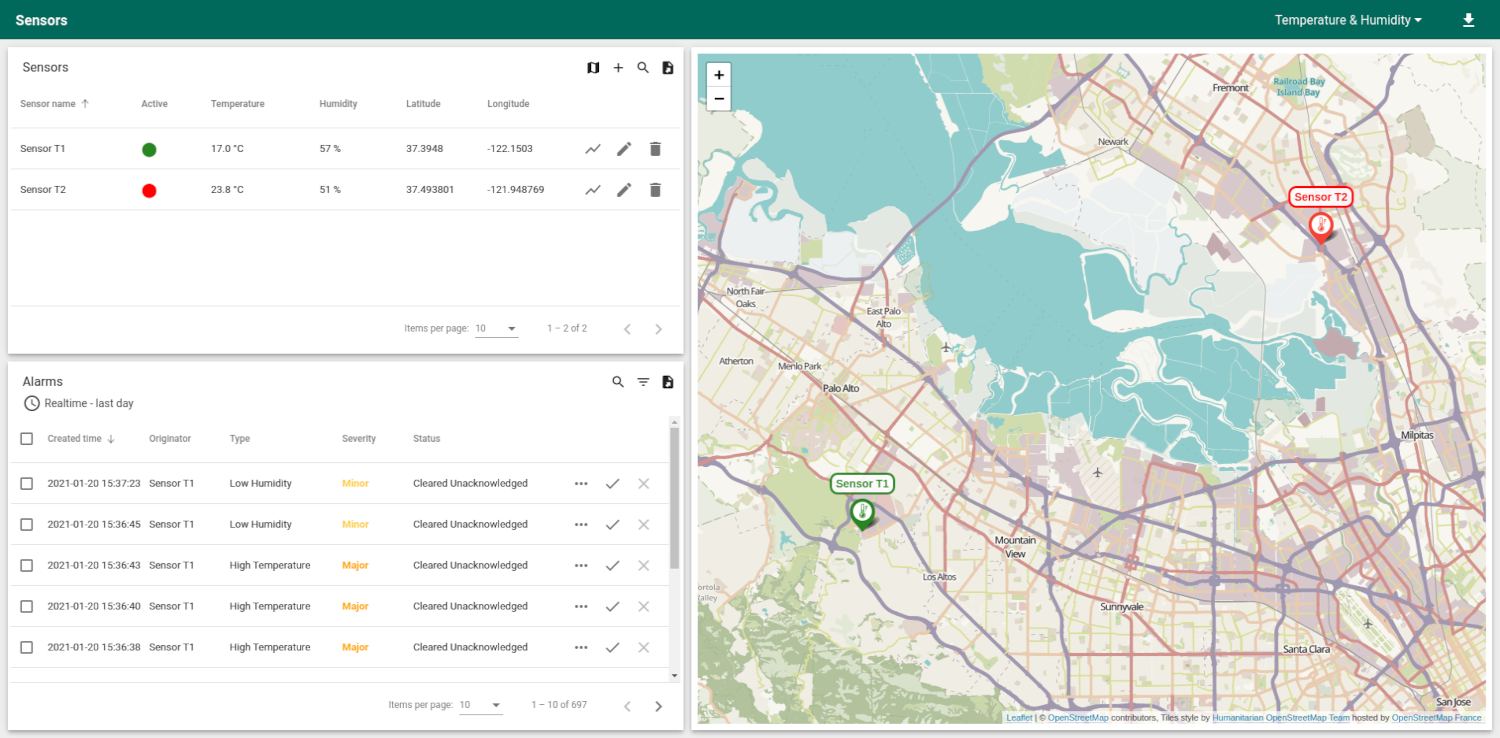
Task: Acknowledge the top alarm with the checkmark icon
Action: click(x=612, y=482)
